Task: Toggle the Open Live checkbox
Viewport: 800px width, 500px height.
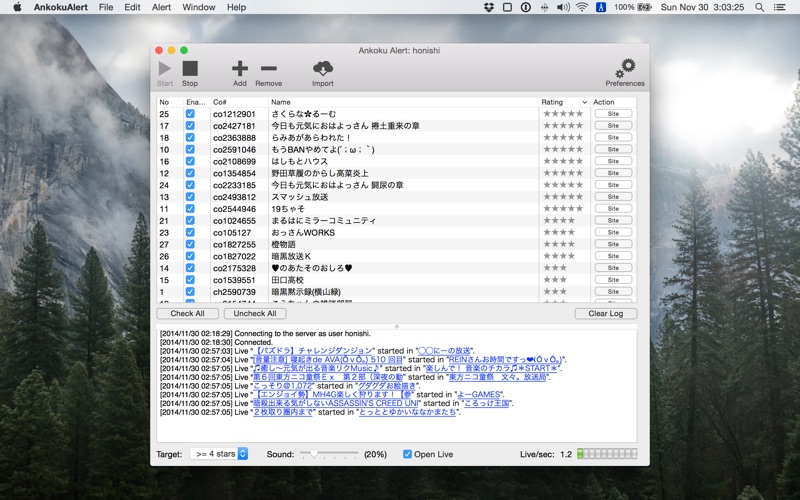Action: pos(407,454)
